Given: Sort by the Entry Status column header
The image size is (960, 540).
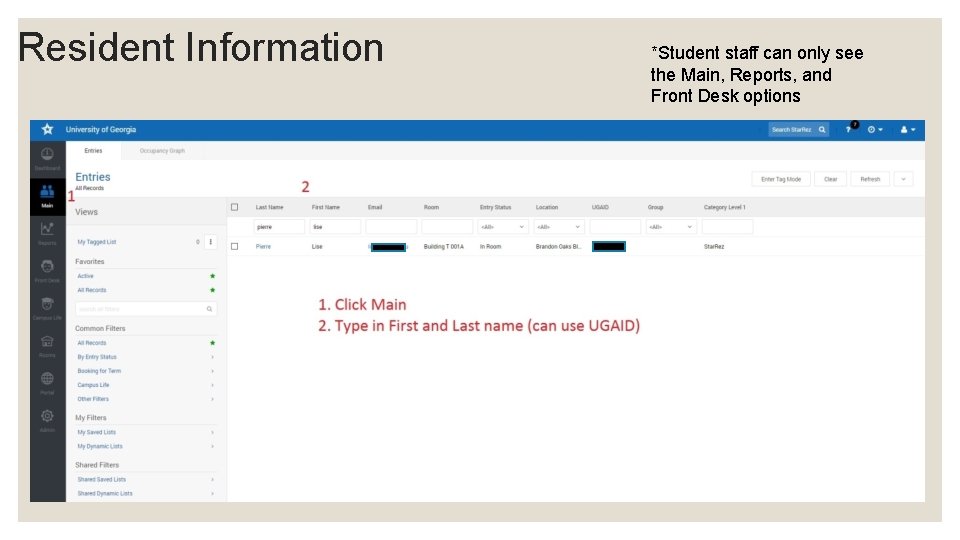Looking at the screenshot, I should click(495, 207).
